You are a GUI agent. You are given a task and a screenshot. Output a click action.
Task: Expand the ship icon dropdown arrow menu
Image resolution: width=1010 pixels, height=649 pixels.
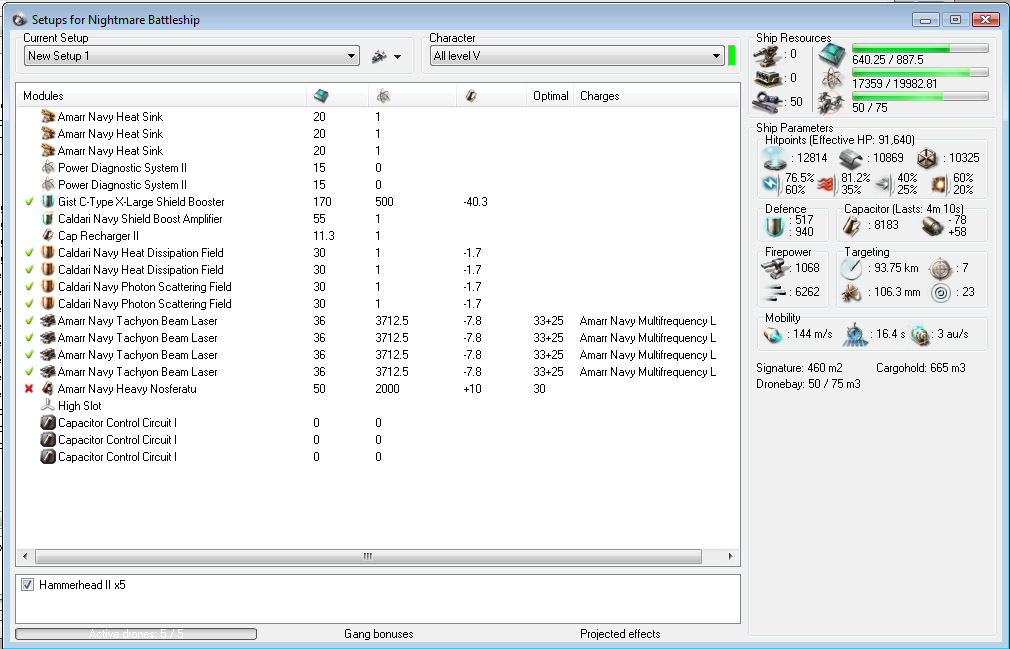(397, 57)
